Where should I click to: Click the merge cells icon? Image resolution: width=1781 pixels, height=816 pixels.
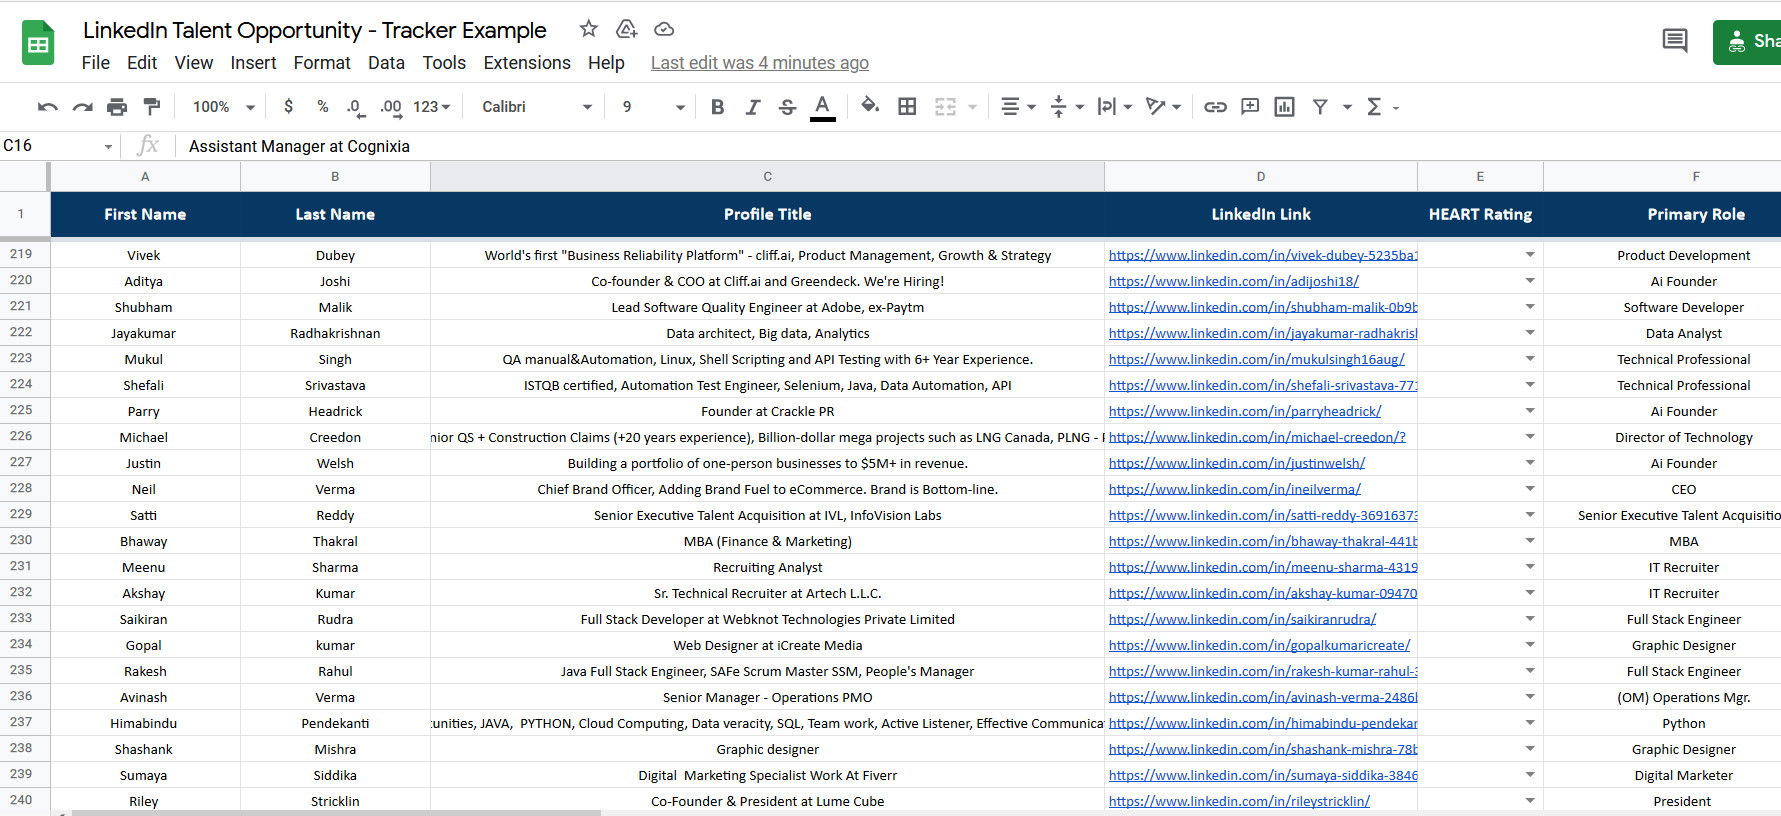tap(945, 107)
